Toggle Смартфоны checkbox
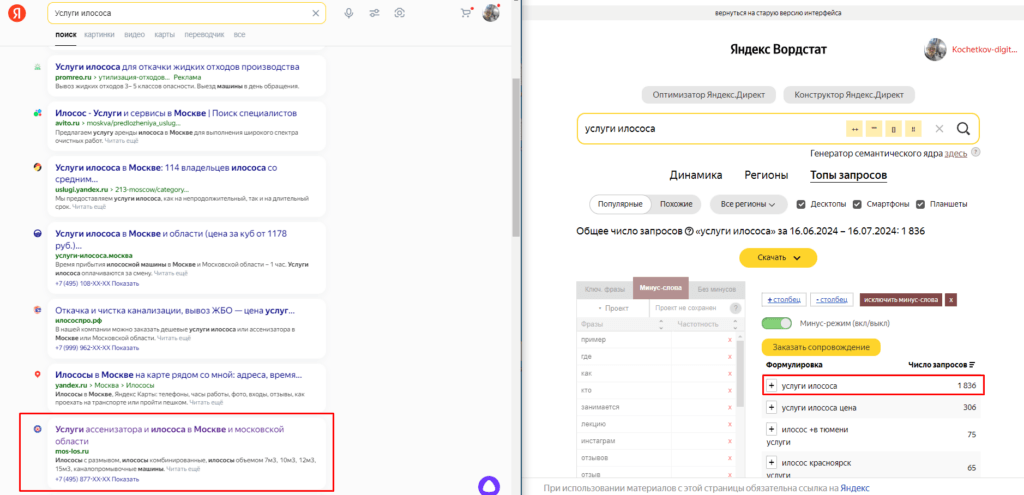This screenshot has height=495, width=1024. 857,204
